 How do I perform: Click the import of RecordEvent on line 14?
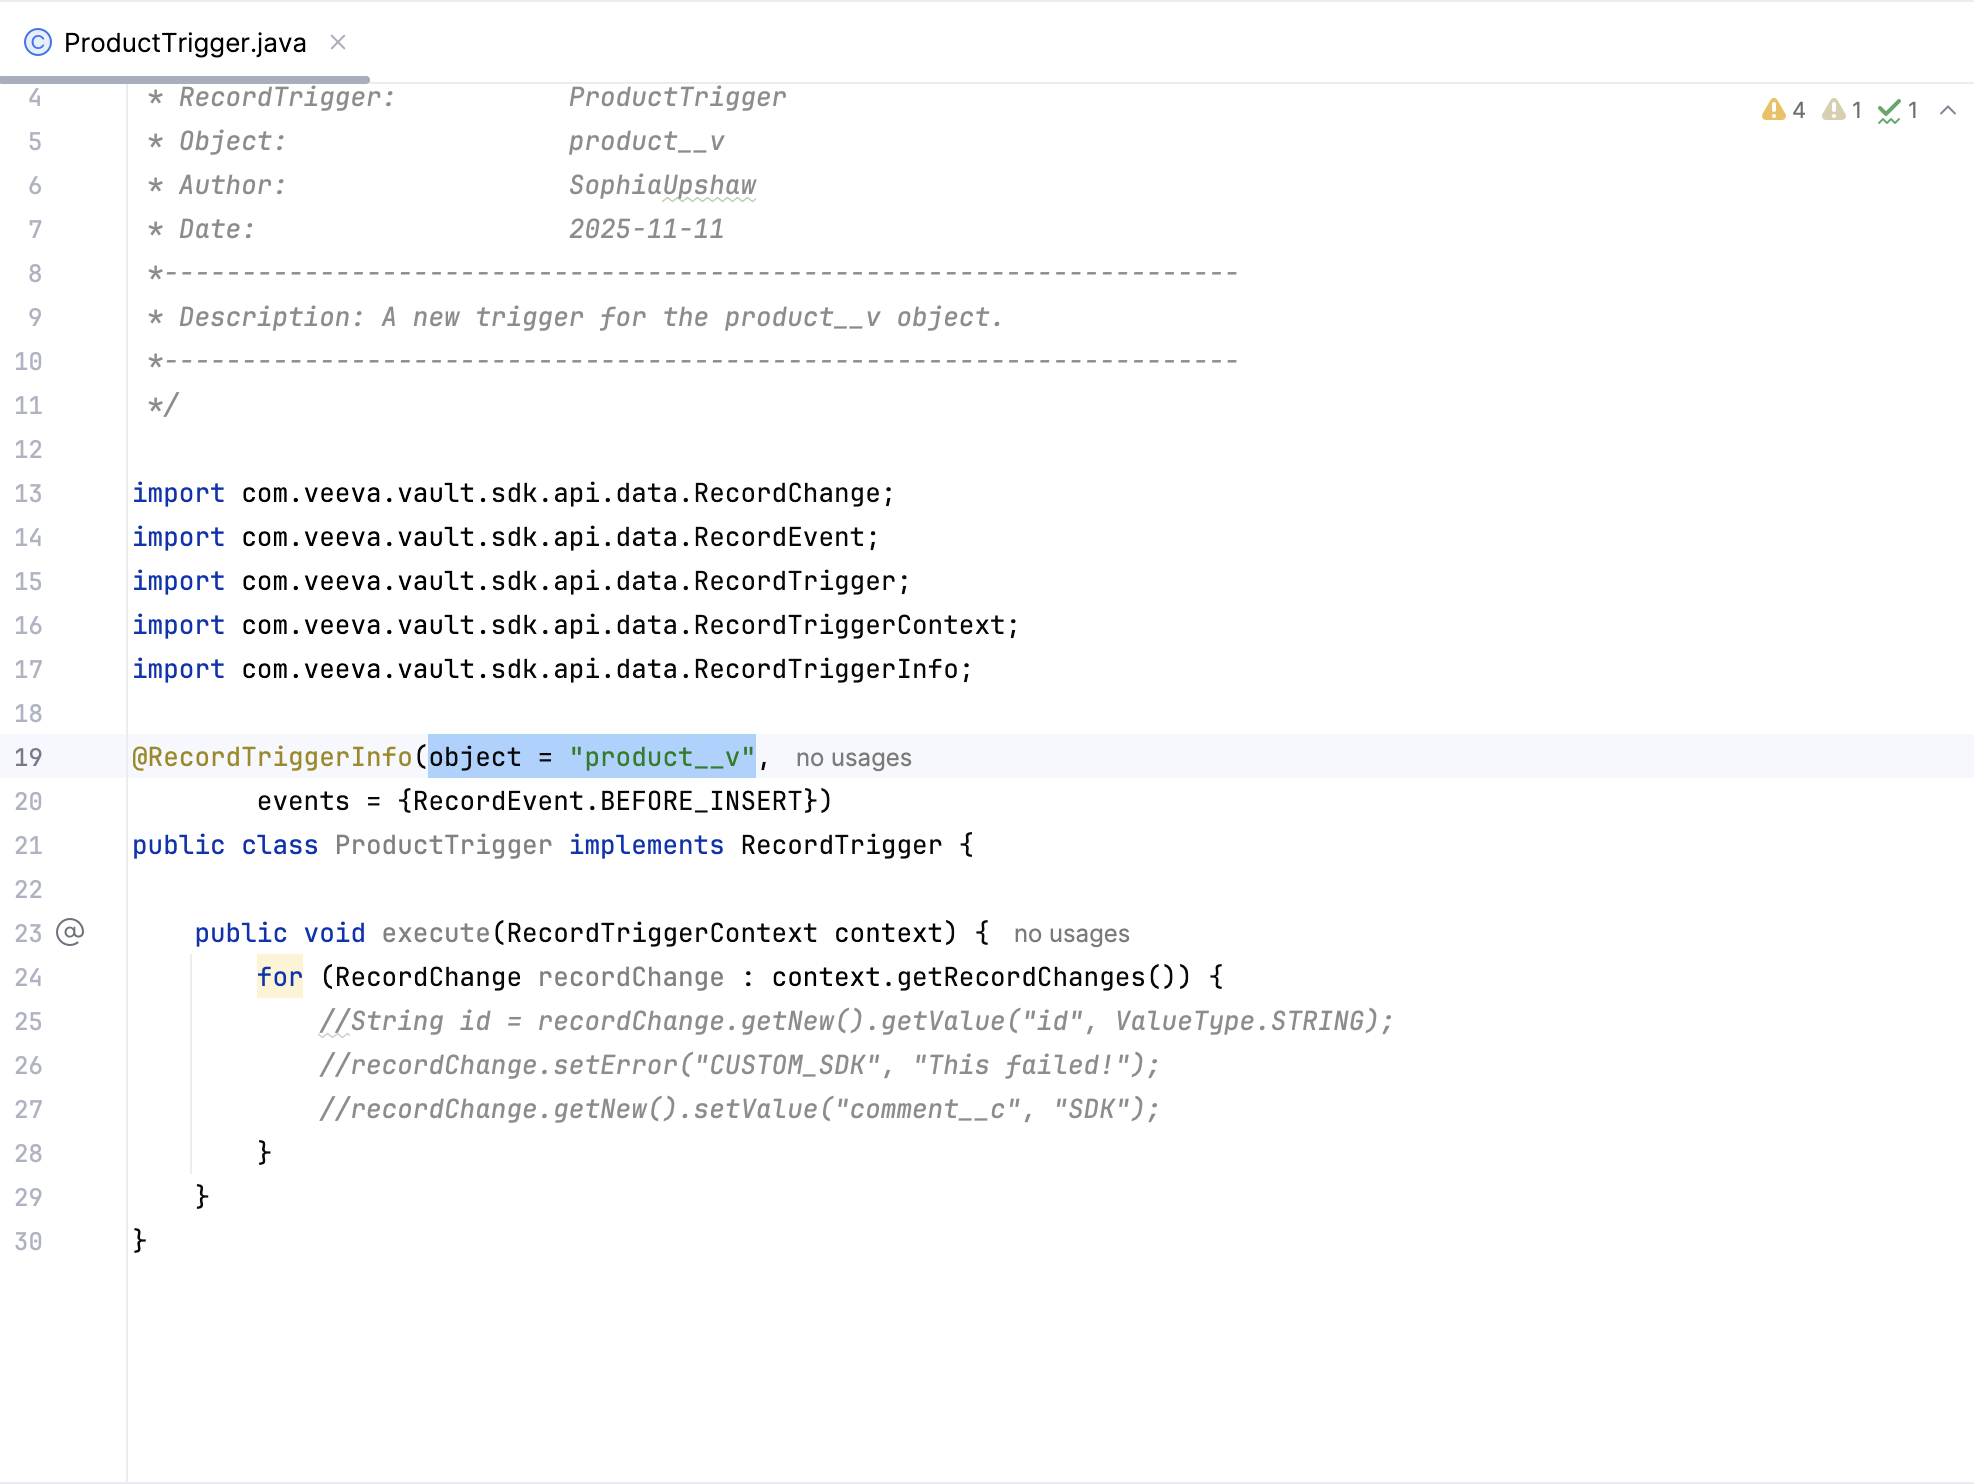(505, 537)
